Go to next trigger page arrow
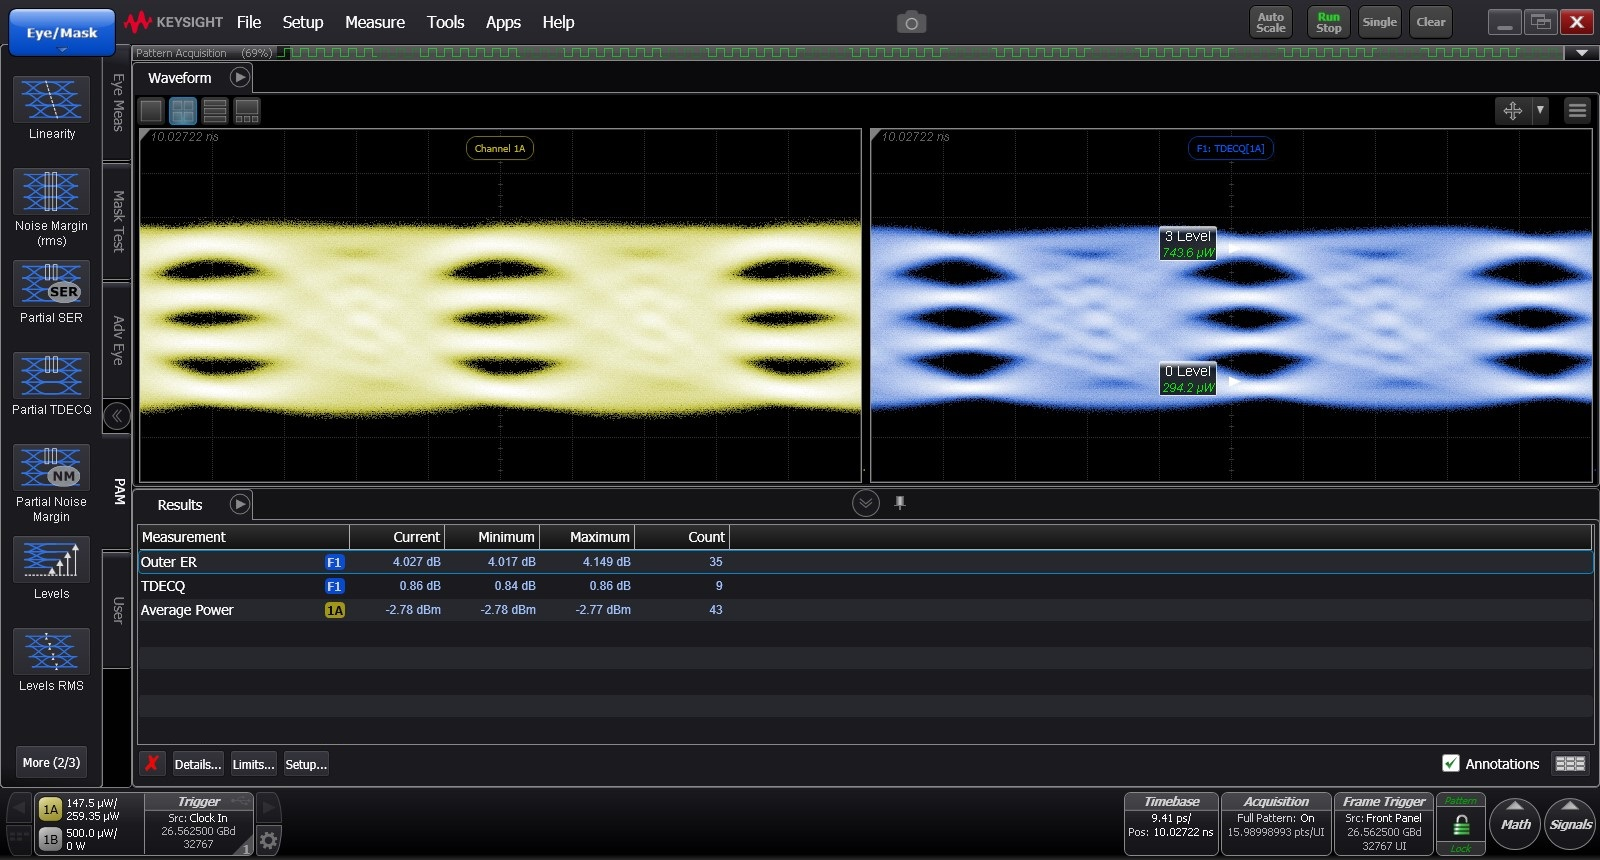Viewport: 1600px width, 860px height. (x=268, y=808)
